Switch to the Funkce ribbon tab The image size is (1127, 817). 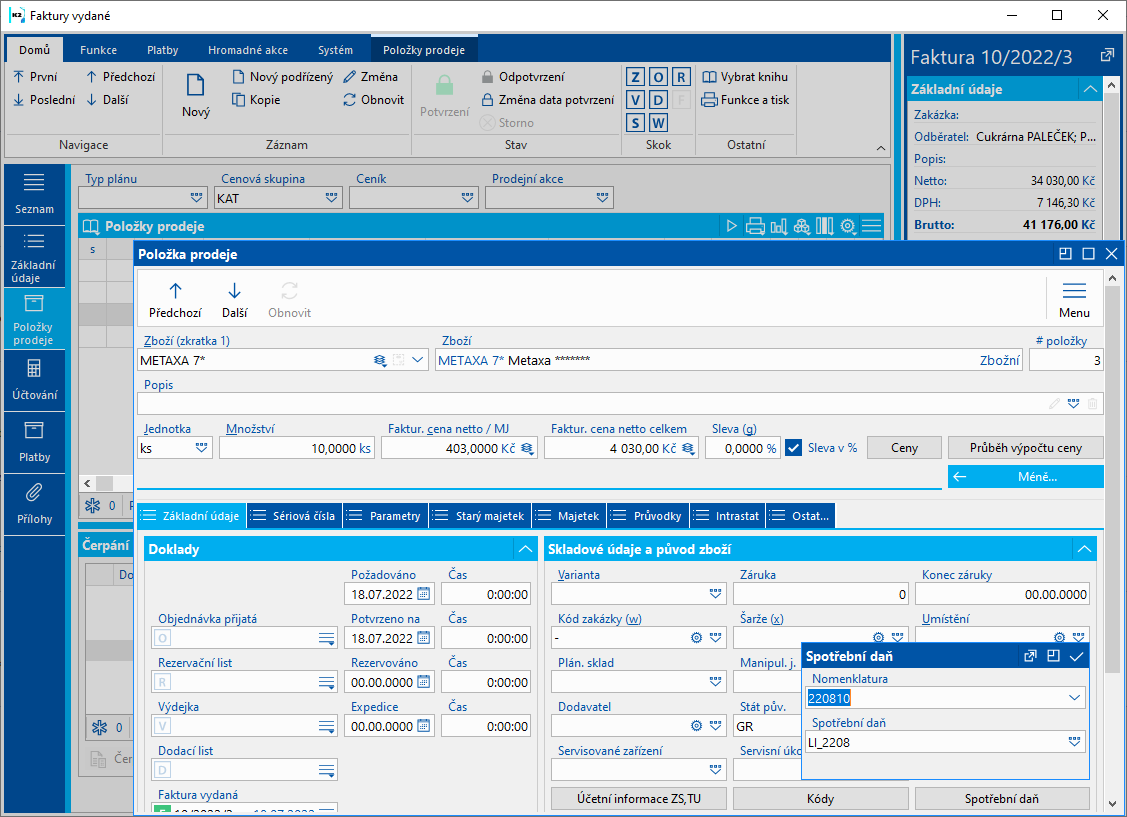(98, 50)
